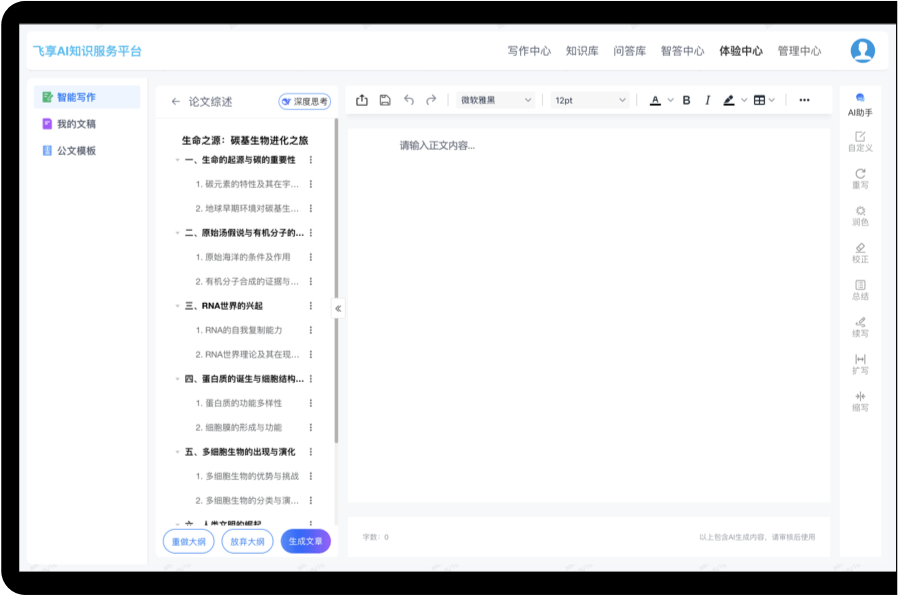This screenshot has height=596, width=898.
Task: Click the 校正 correction tool
Action: (860, 253)
